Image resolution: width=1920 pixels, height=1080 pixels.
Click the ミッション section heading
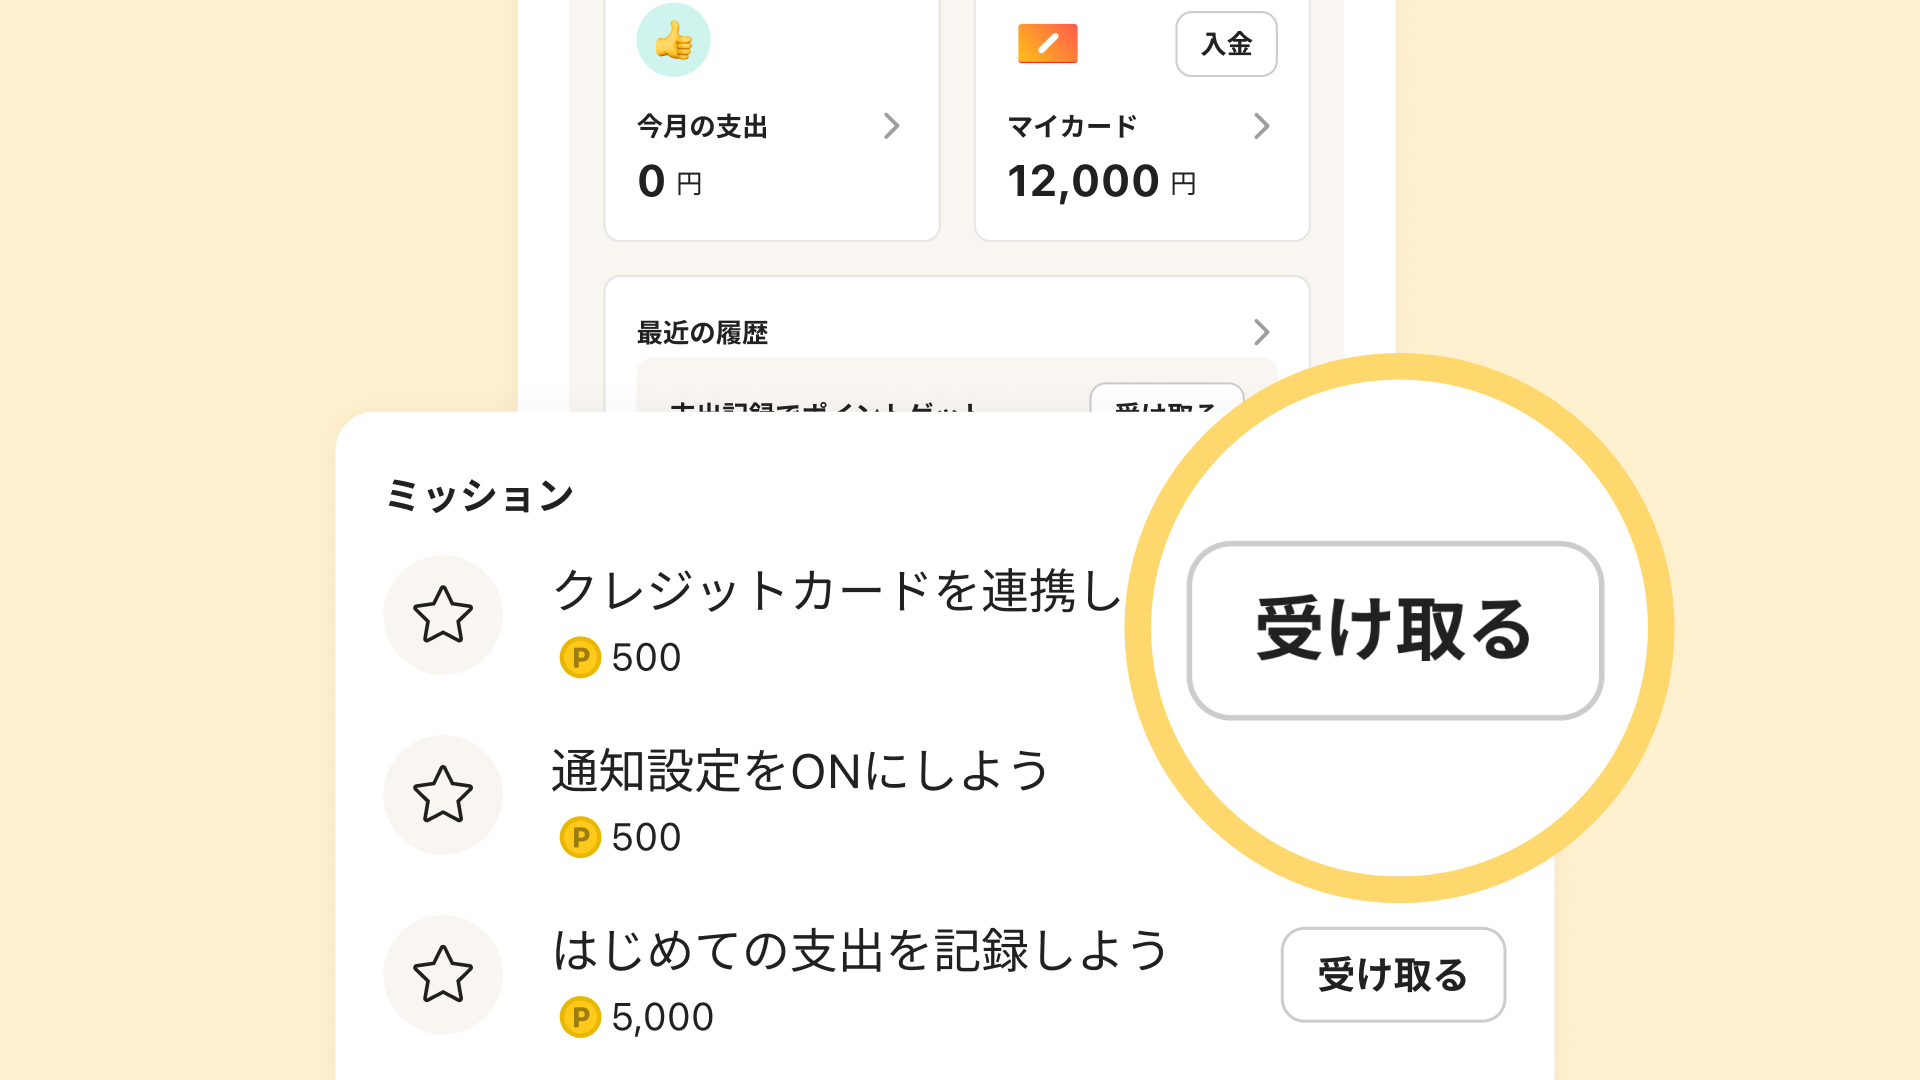(480, 496)
